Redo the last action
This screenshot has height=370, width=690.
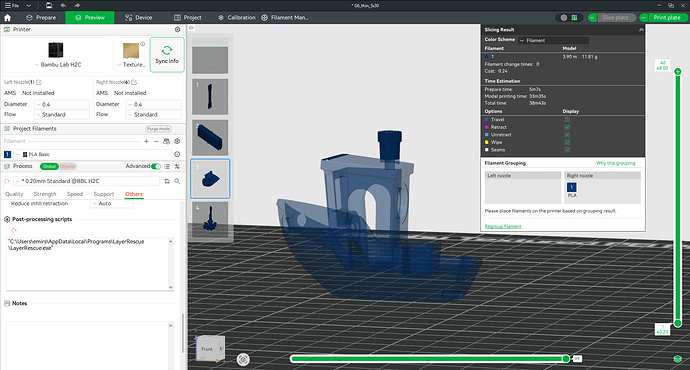click(77, 5)
